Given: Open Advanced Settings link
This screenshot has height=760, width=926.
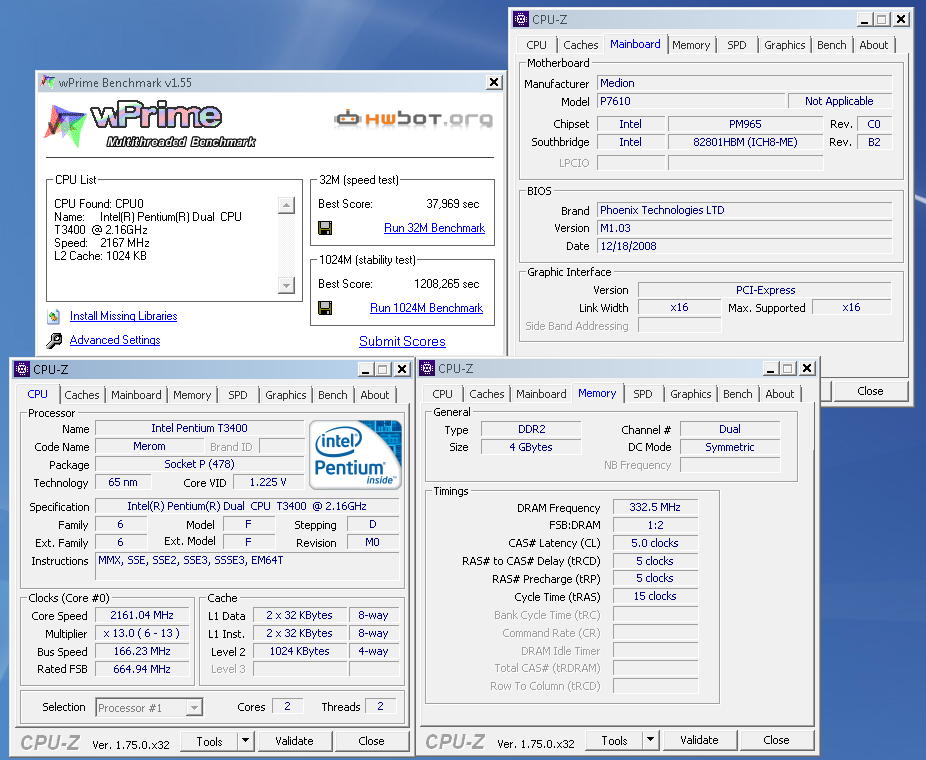Looking at the screenshot, I should [x=115, y=340].
